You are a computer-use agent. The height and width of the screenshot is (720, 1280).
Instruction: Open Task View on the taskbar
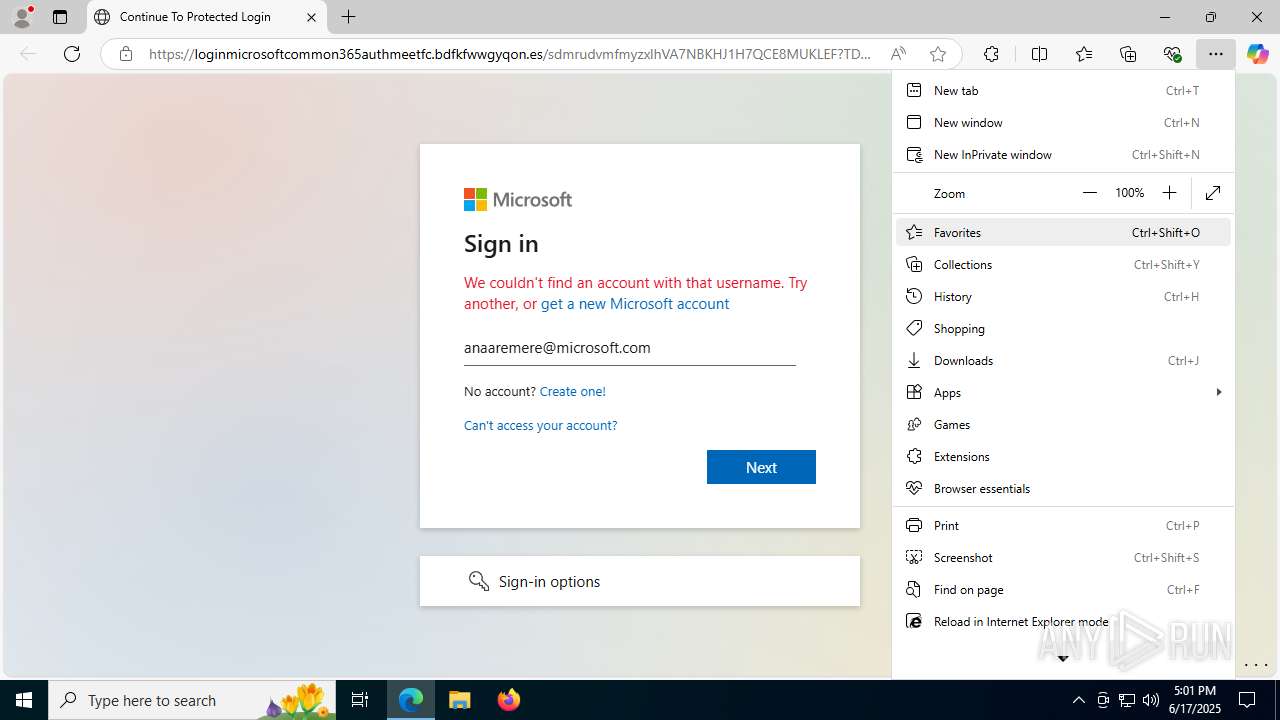(360, 700)
